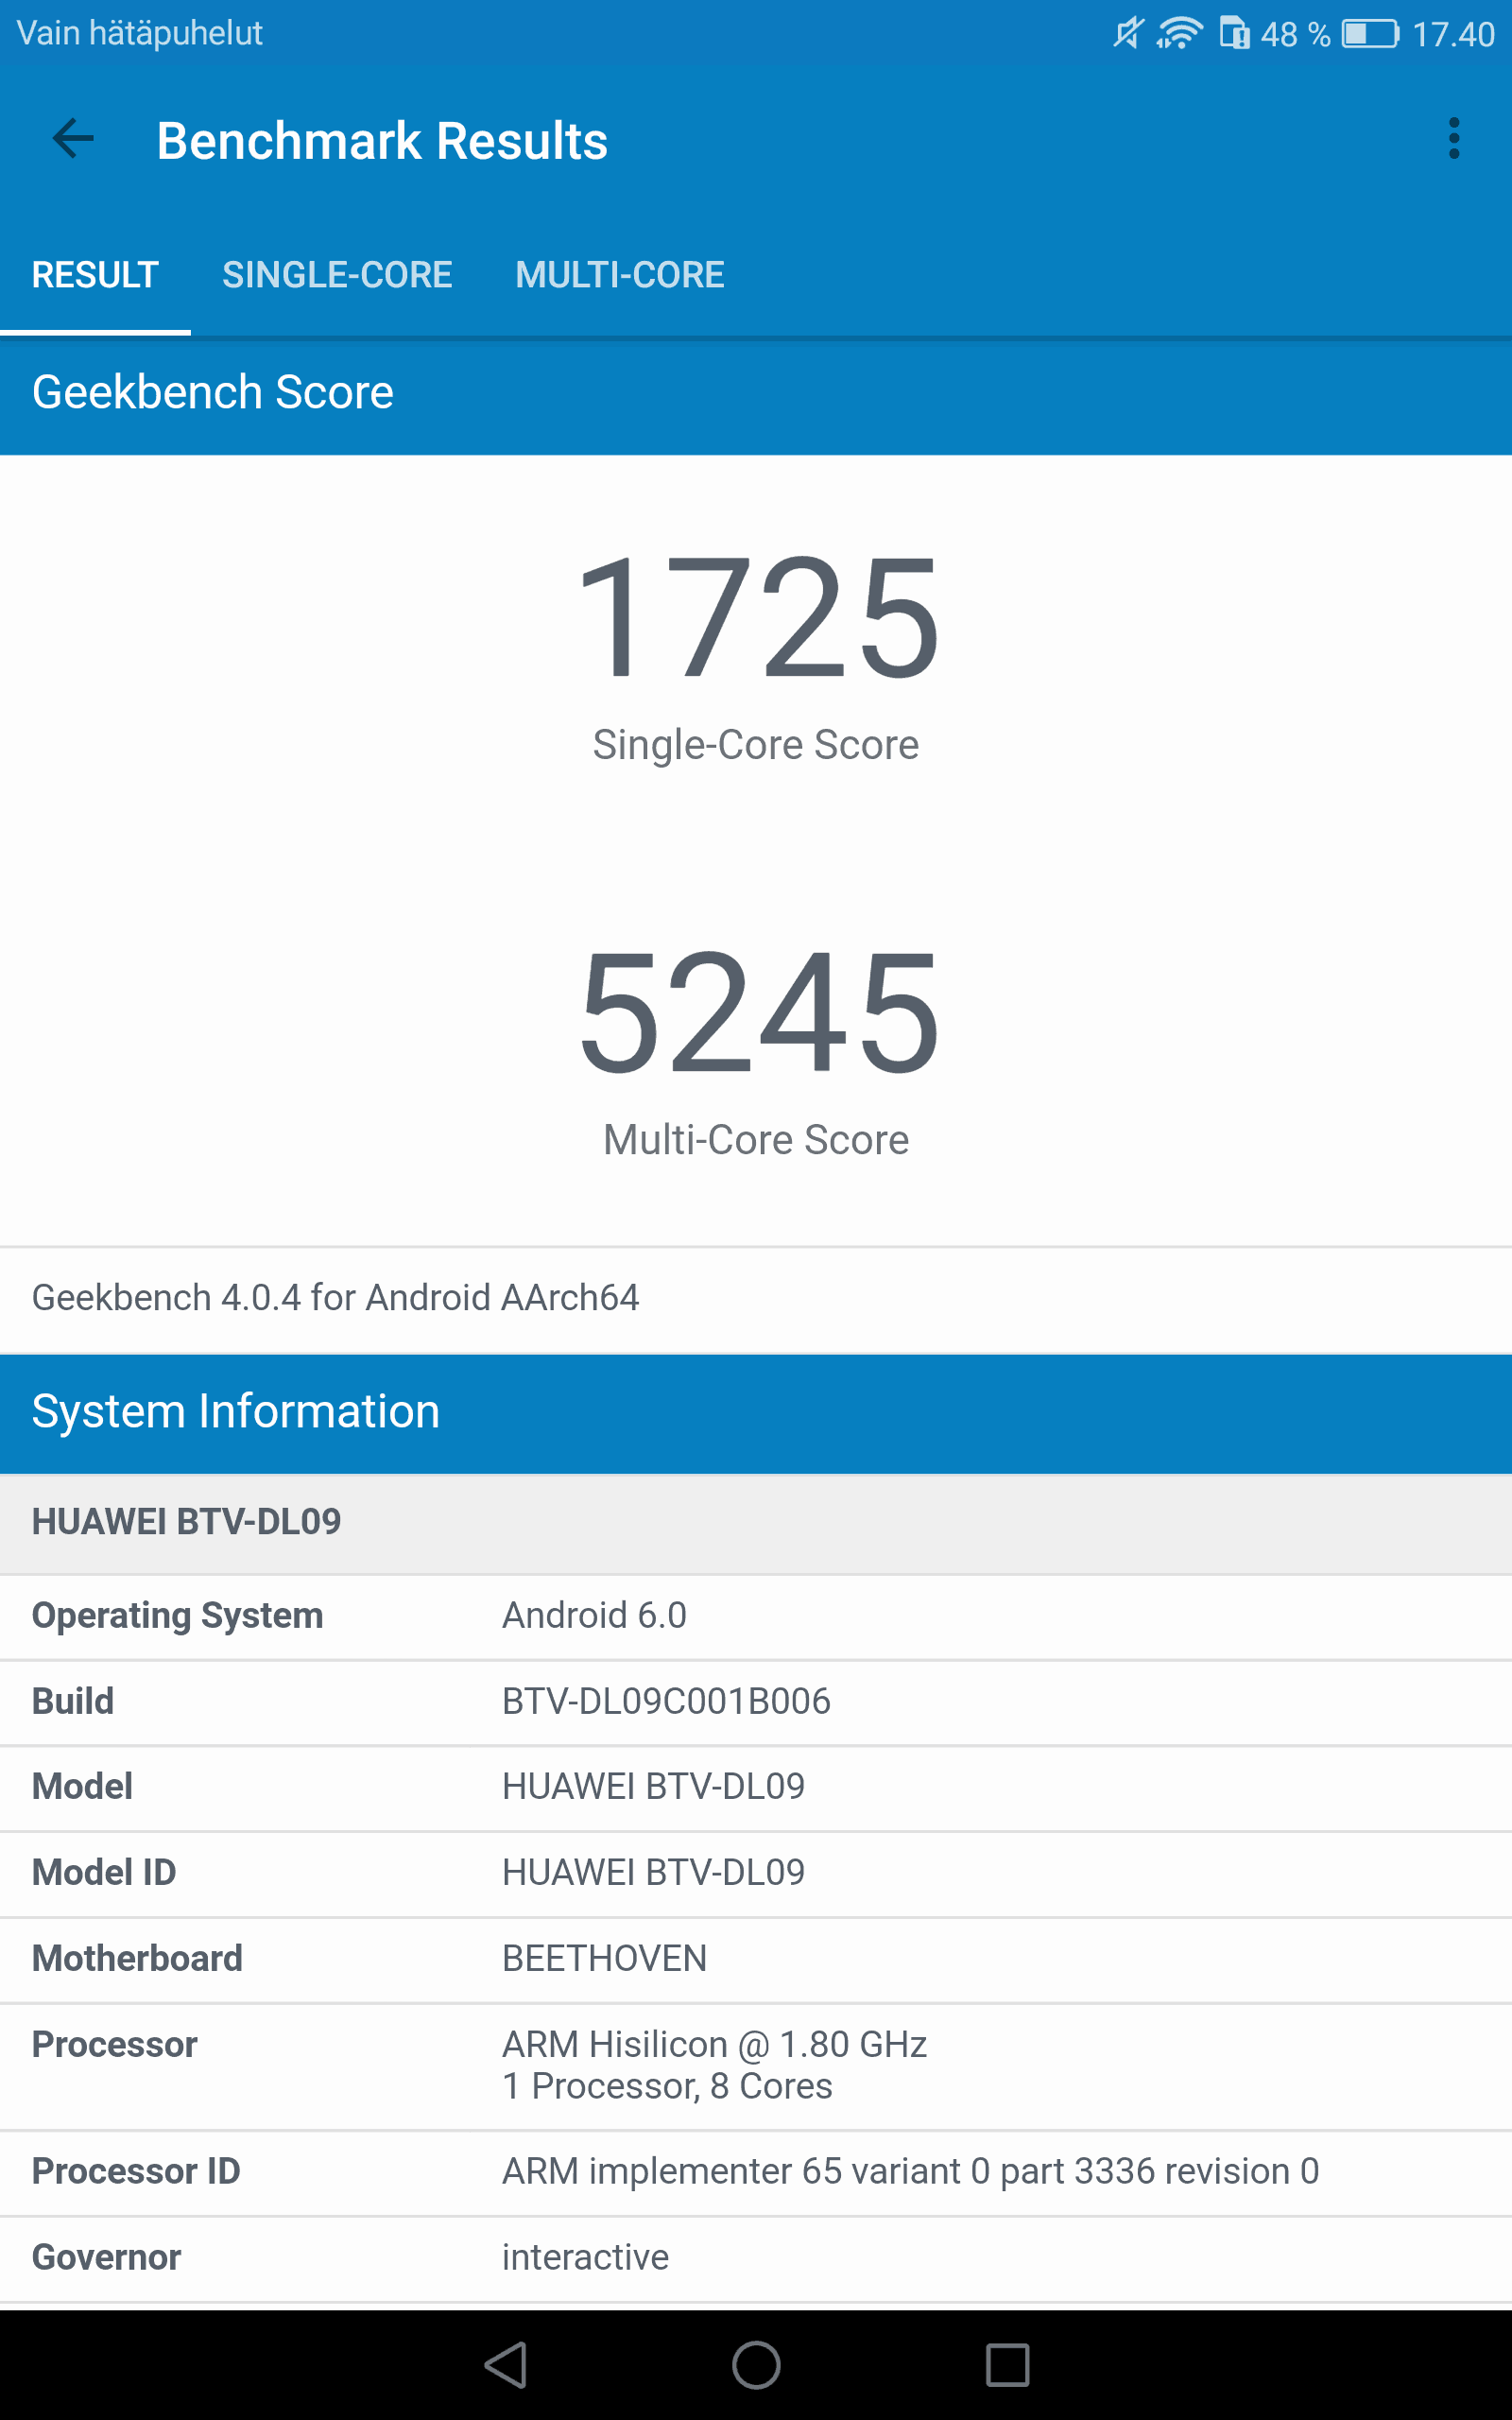The width and height of the screenshot is (1512, 2420).
Task: Select the Motherboard BEETHOVEN row
Action: point(756,1958)
